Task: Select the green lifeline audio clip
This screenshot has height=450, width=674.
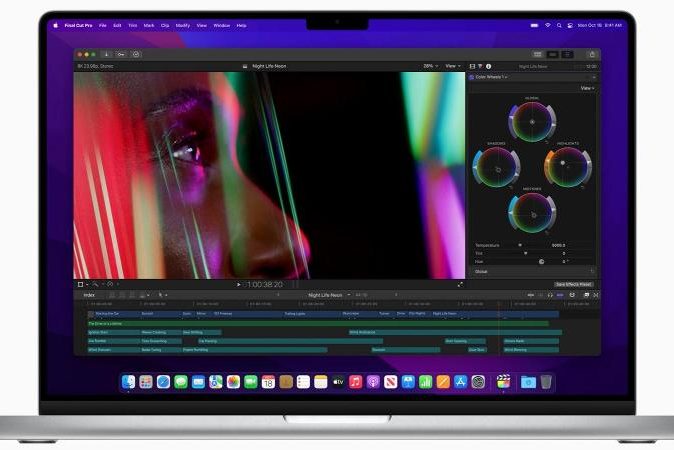Action: coord(318,324)
